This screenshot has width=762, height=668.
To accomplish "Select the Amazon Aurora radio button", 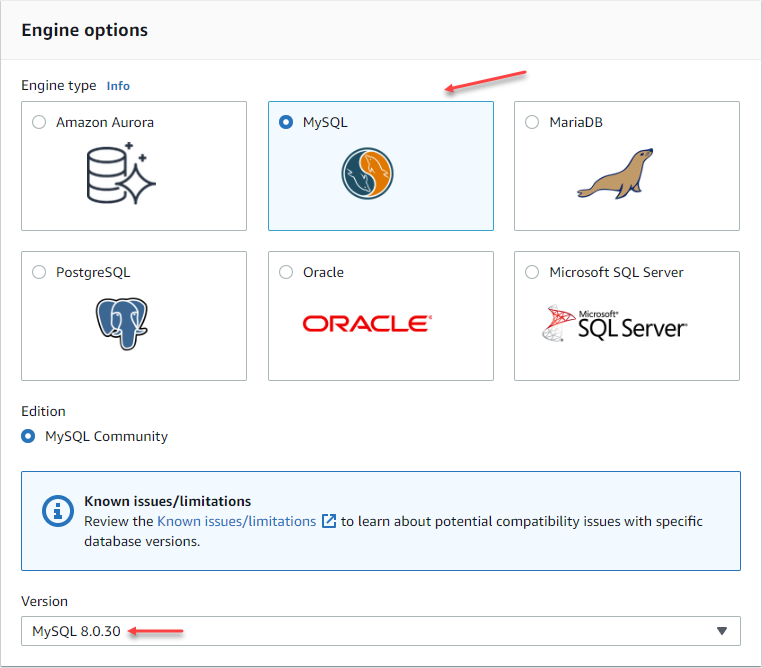I will [x=39, y=122].
